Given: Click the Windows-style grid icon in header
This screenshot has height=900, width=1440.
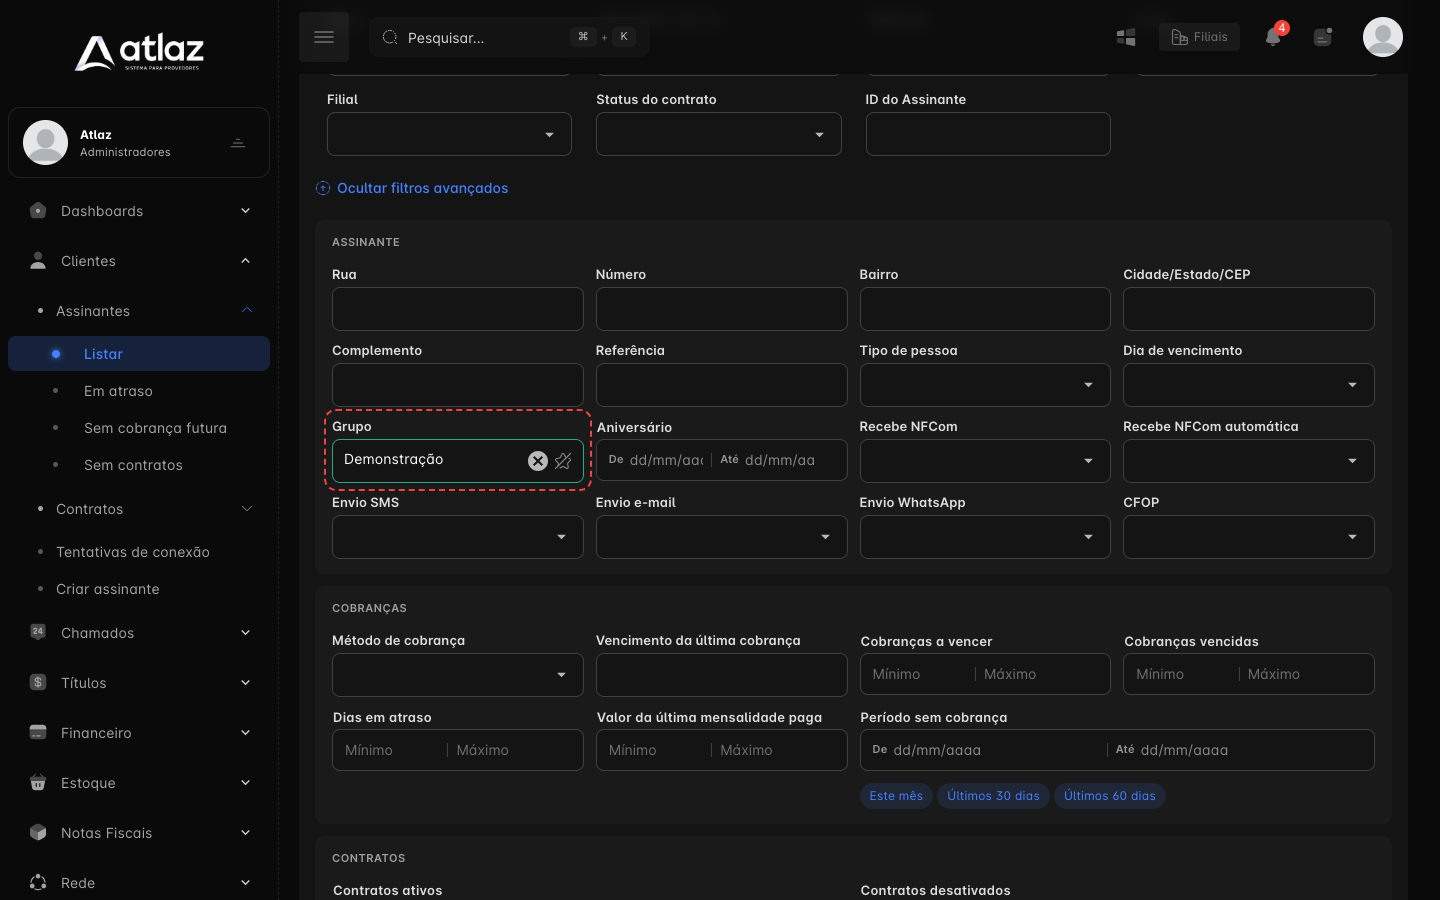Looking at the screenshot, I should coord(1126,37).
